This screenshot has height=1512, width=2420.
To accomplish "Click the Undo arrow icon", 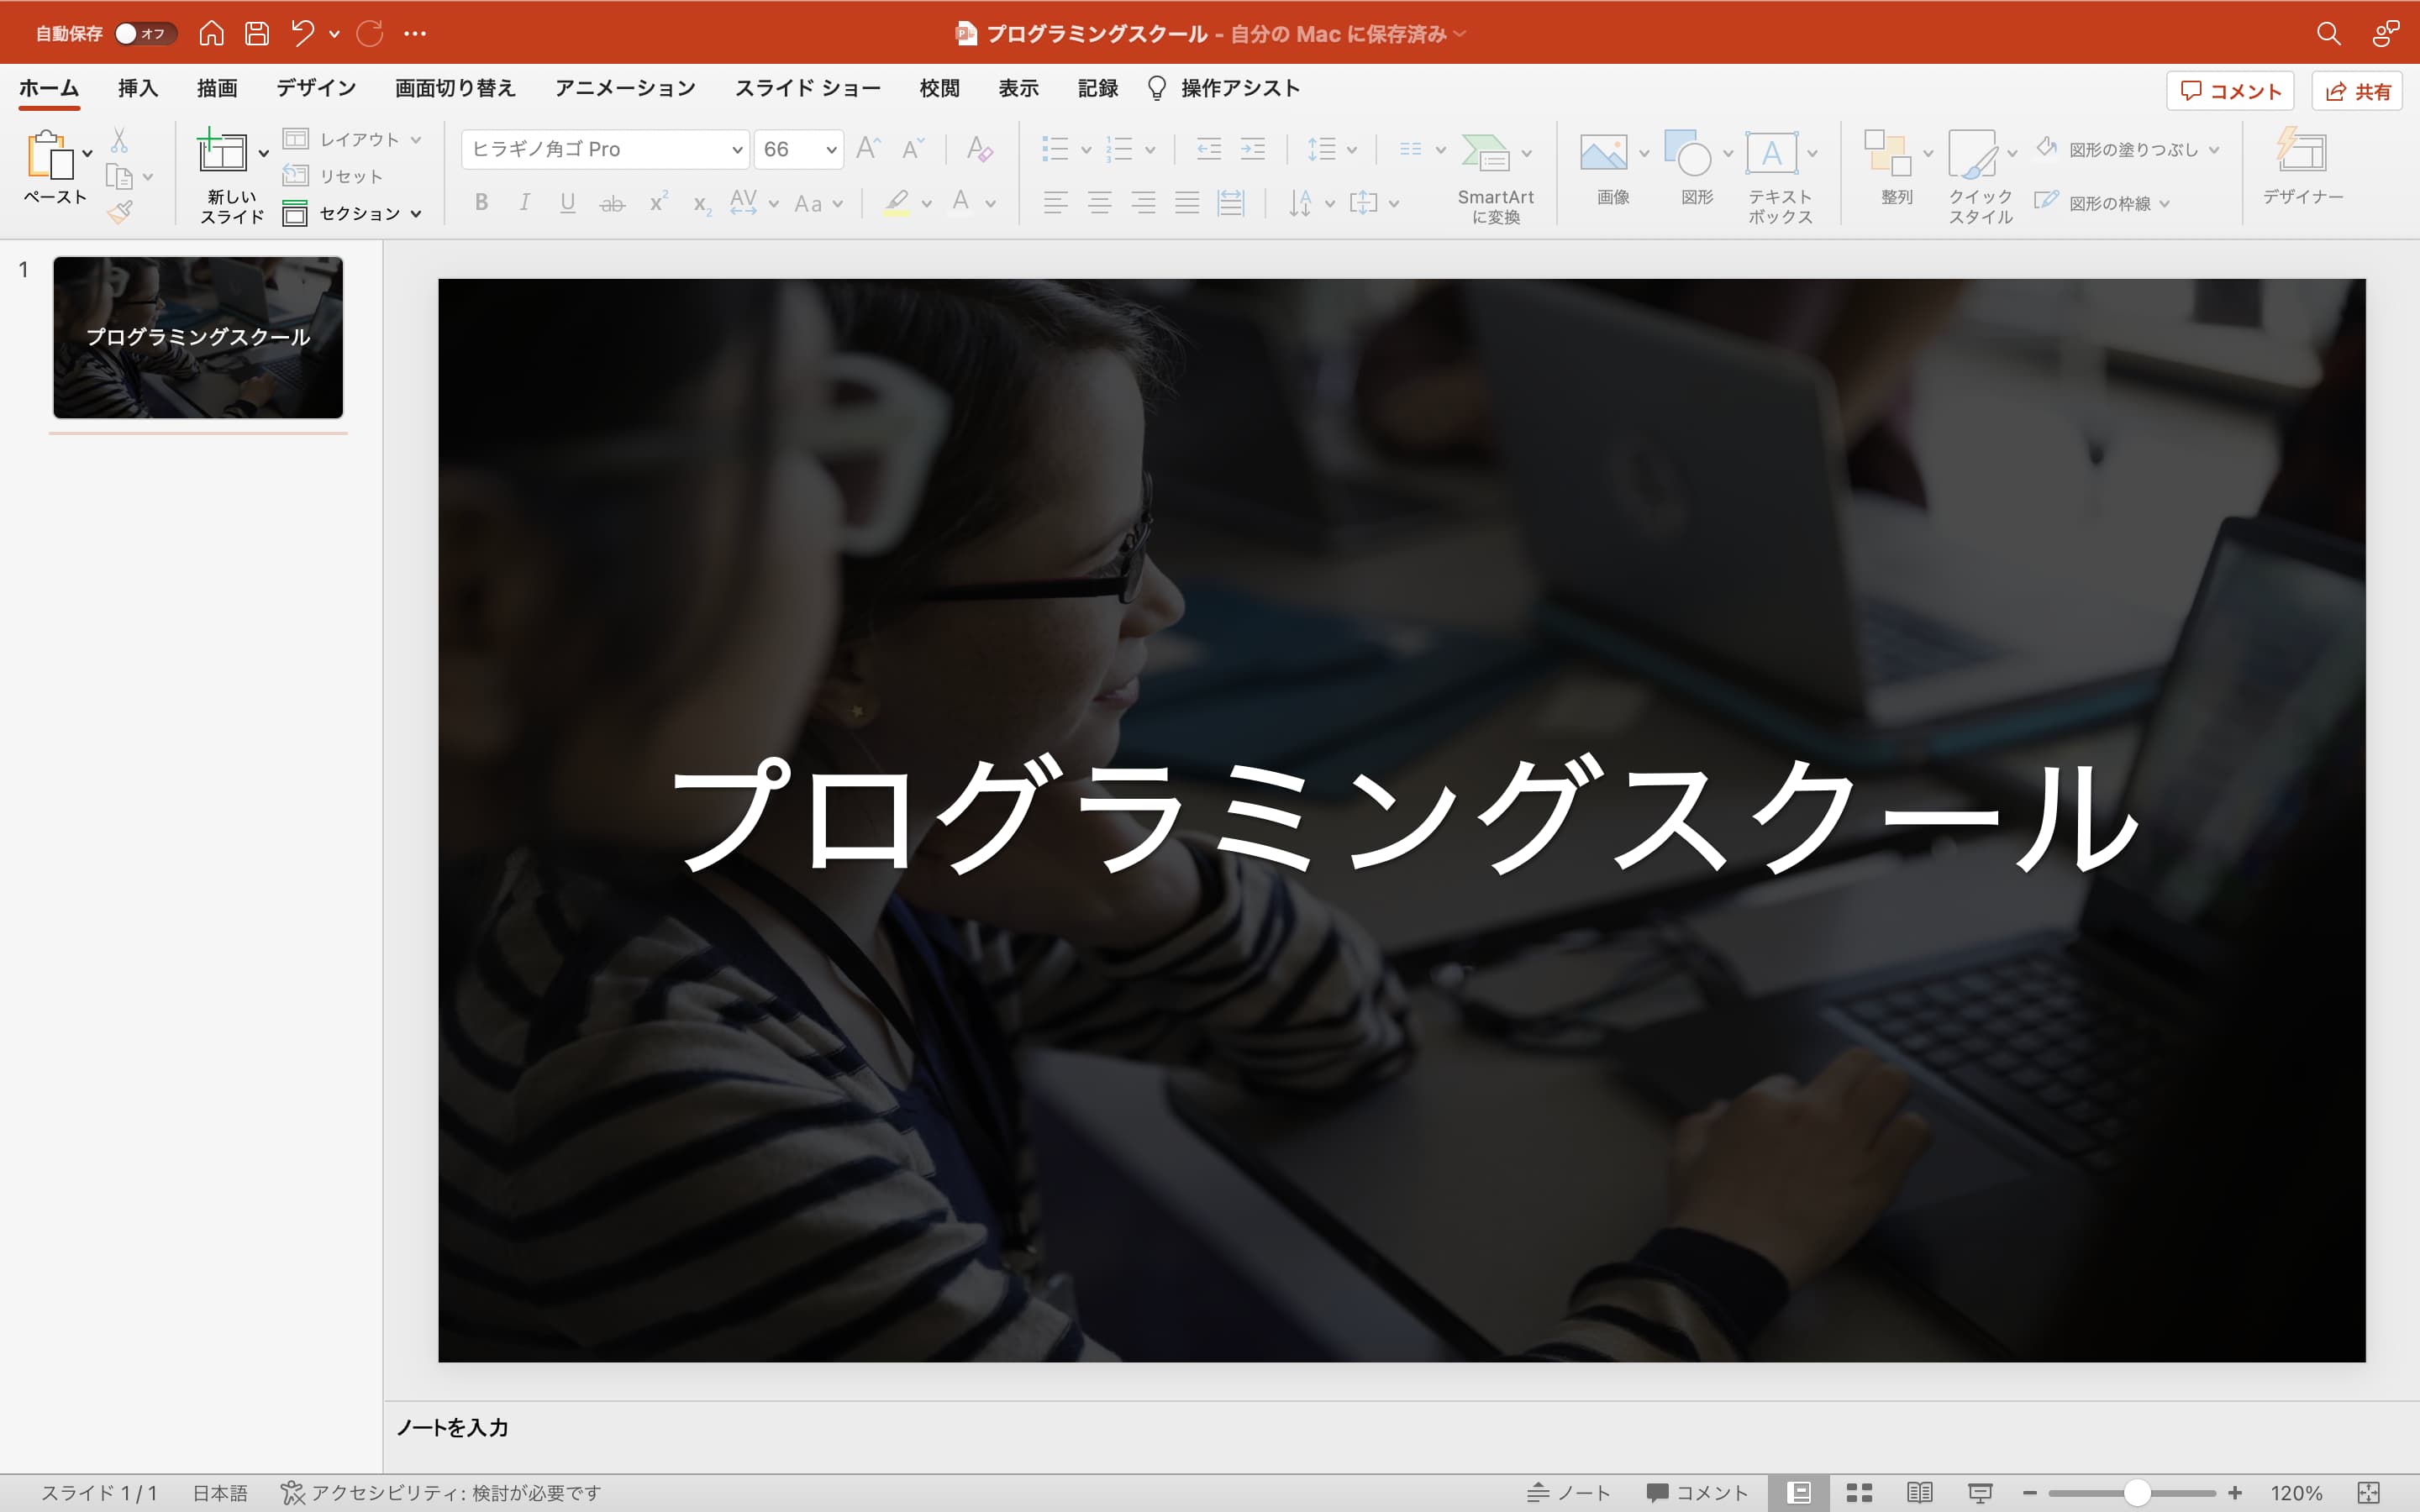I will coord(302,33).
